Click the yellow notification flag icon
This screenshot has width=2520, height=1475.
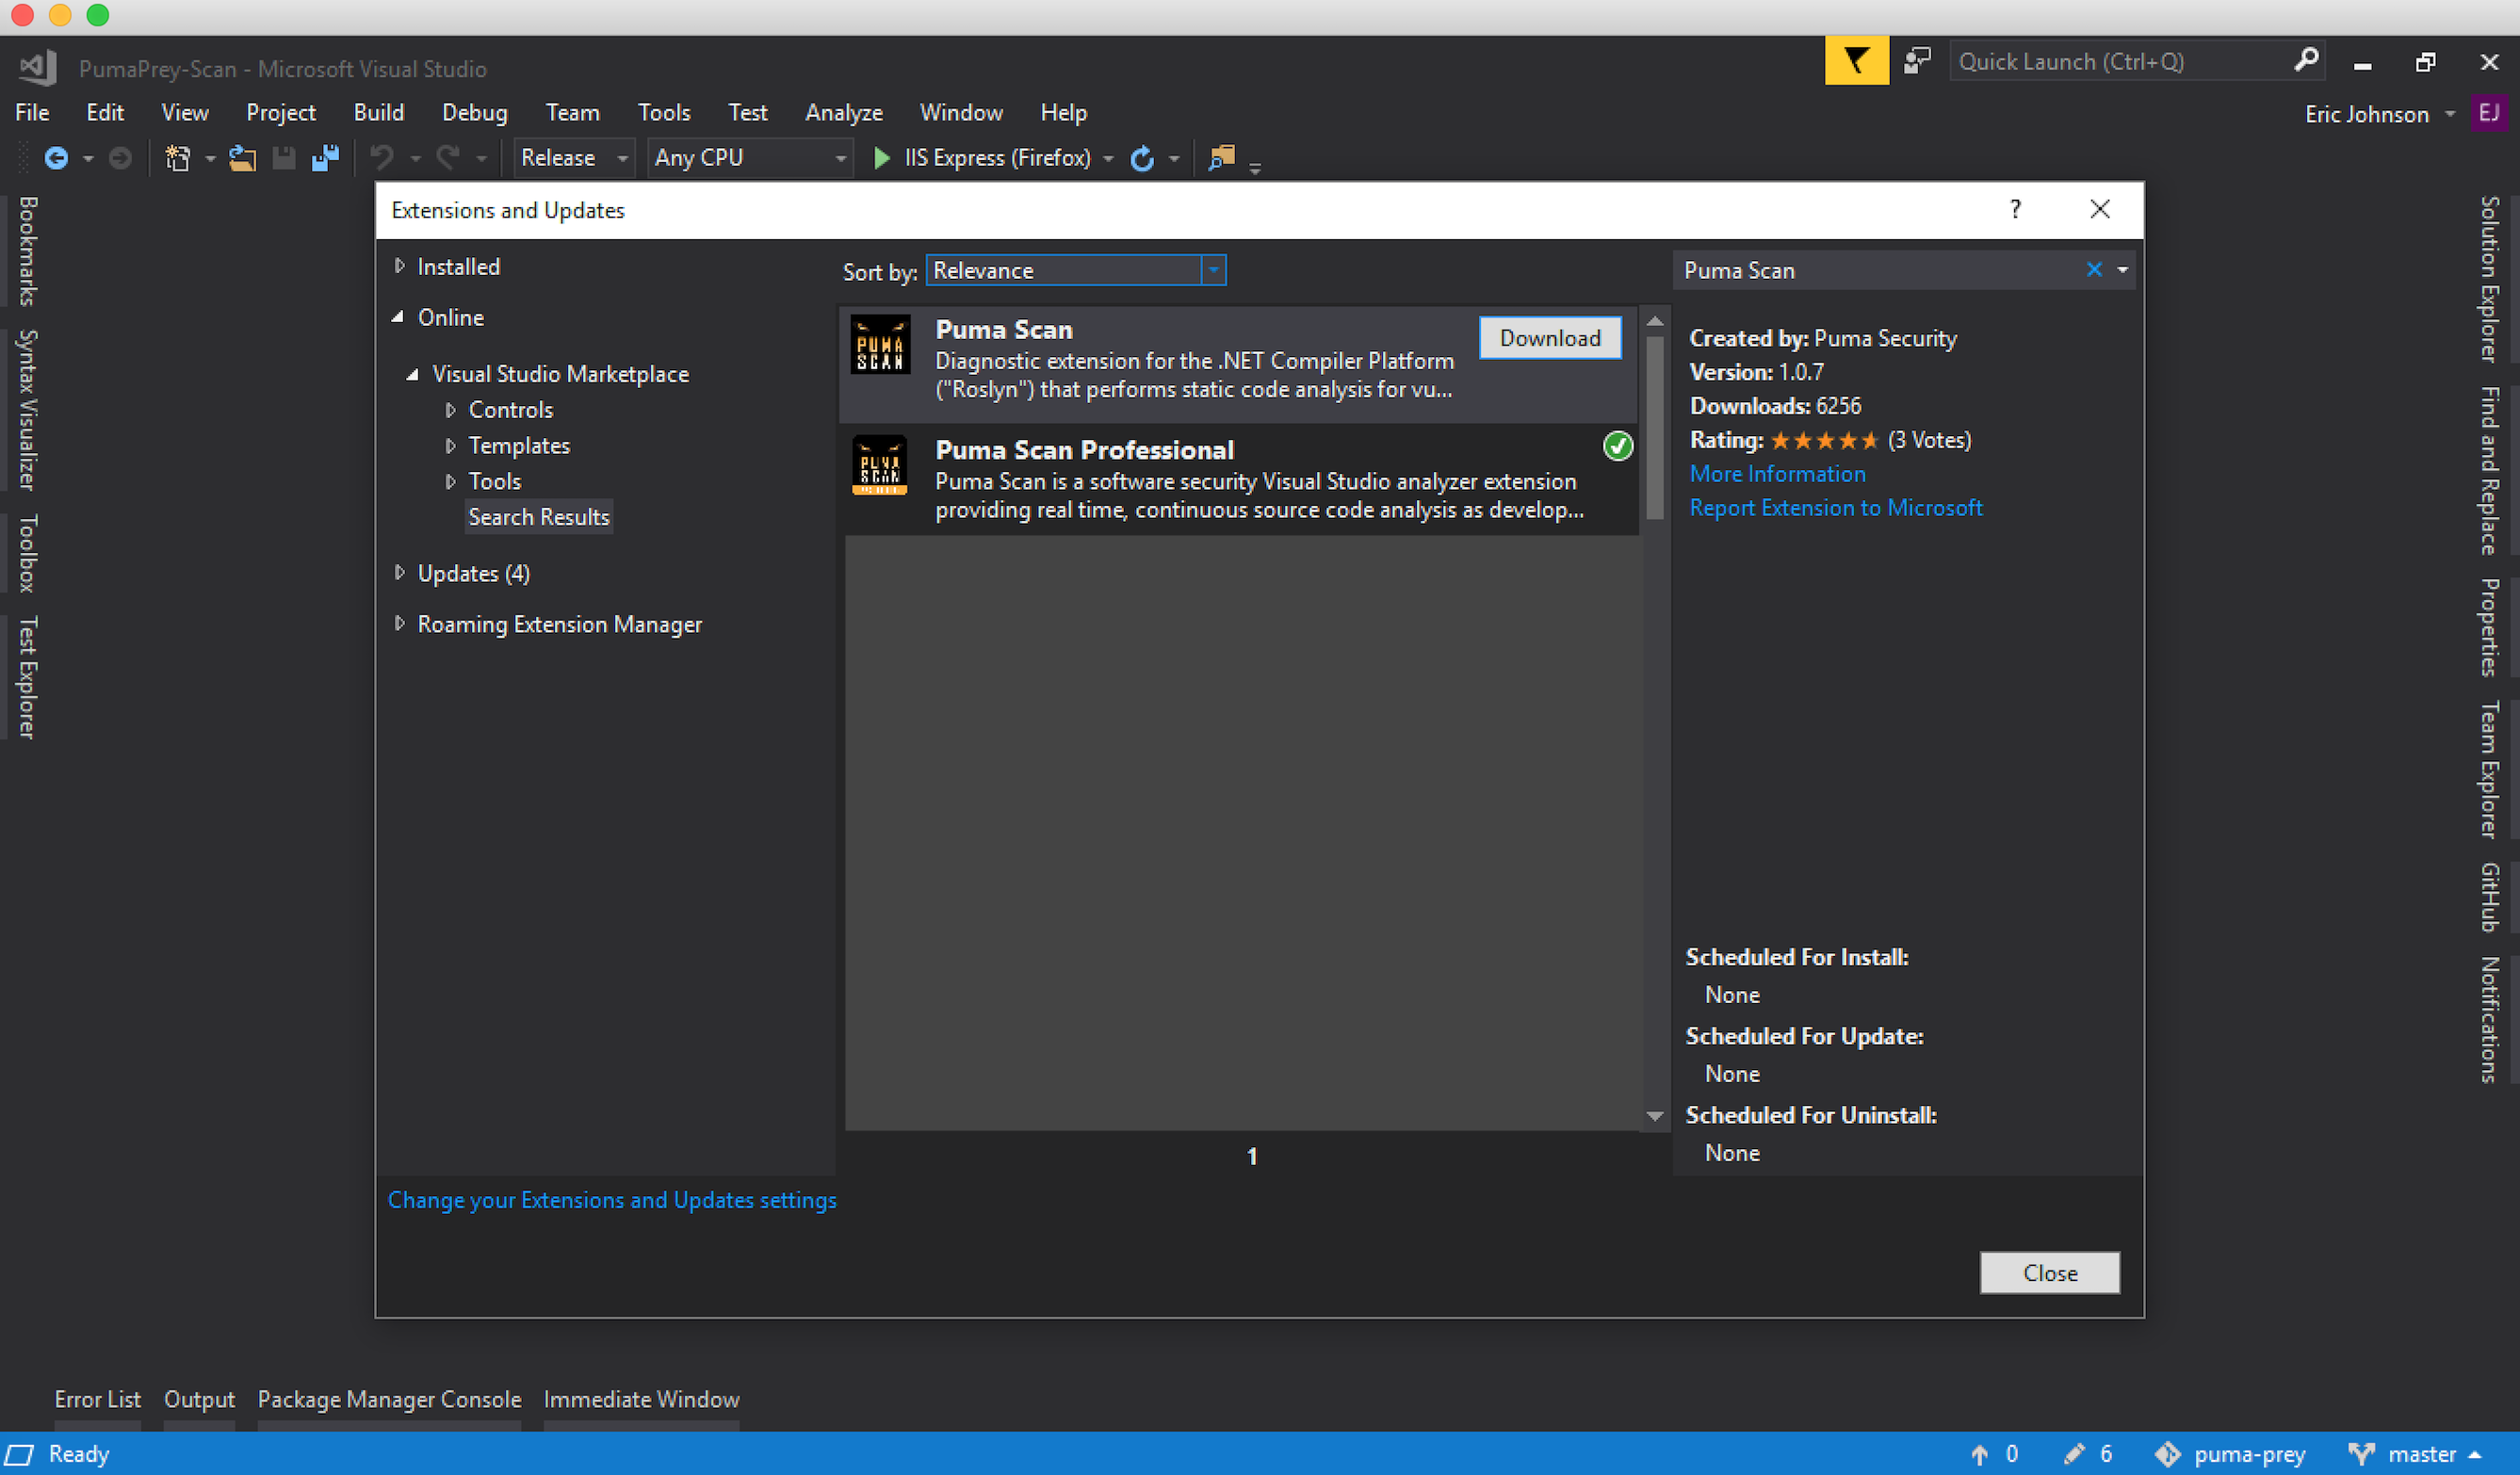pyautogui.click(x=1856, y=60)
